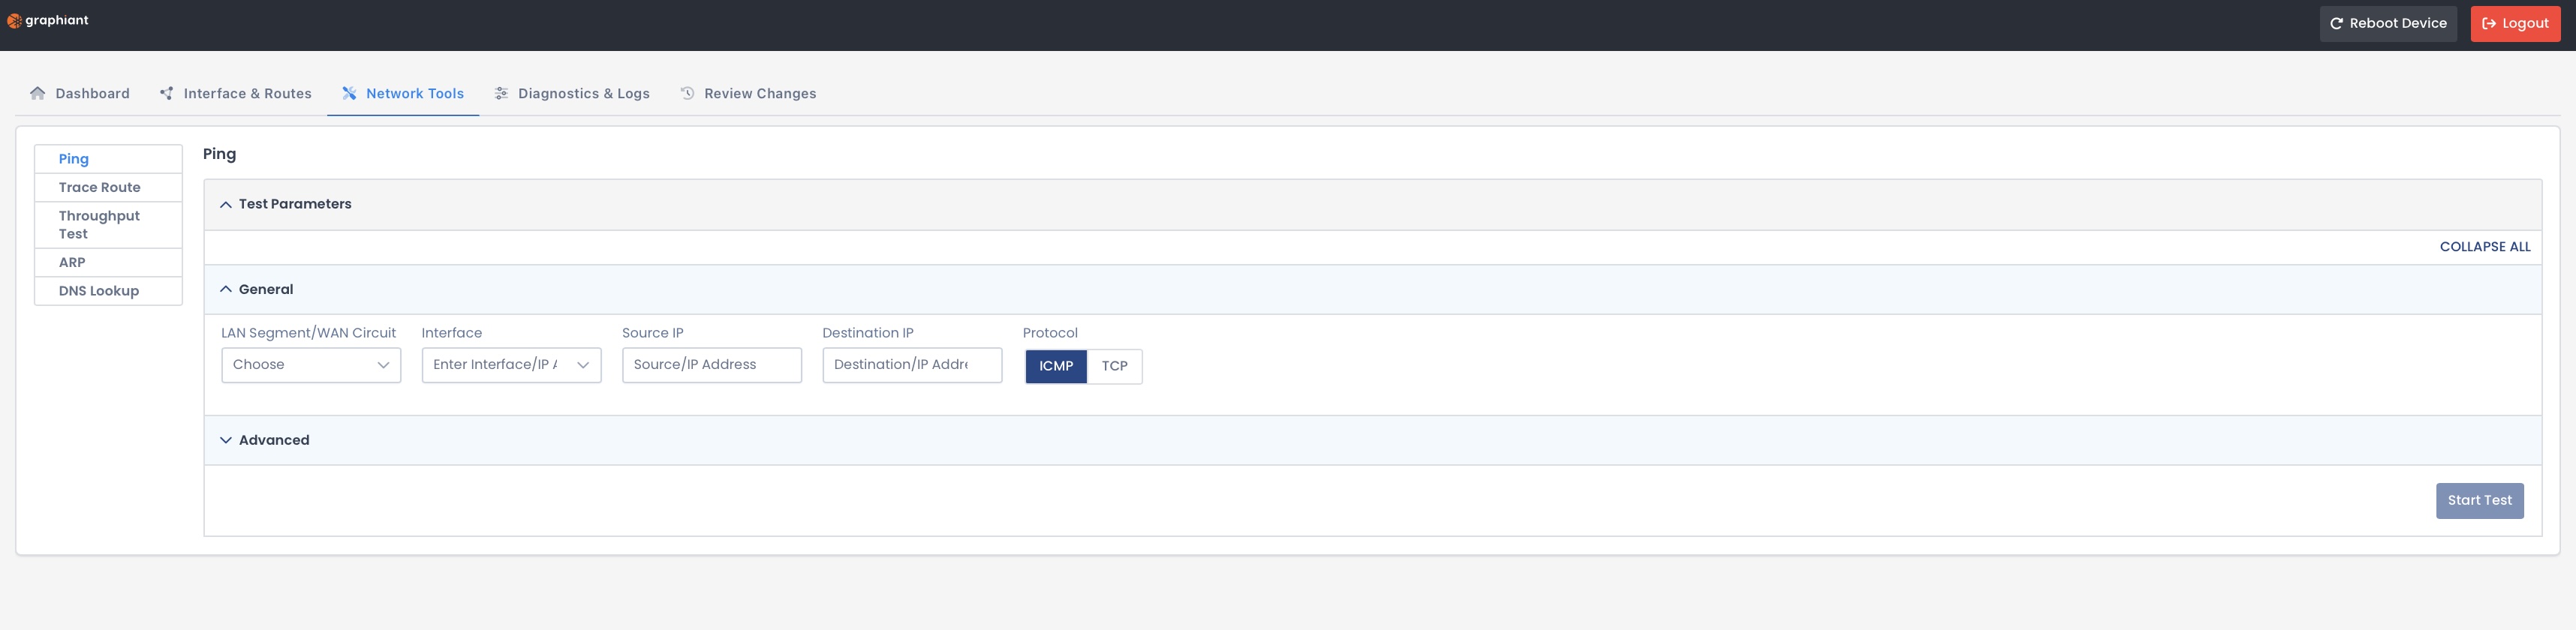Click the Interface & Routes nodes icon
The height and width of the screenshot is (630, 2576).
click(x=167, y=93)
